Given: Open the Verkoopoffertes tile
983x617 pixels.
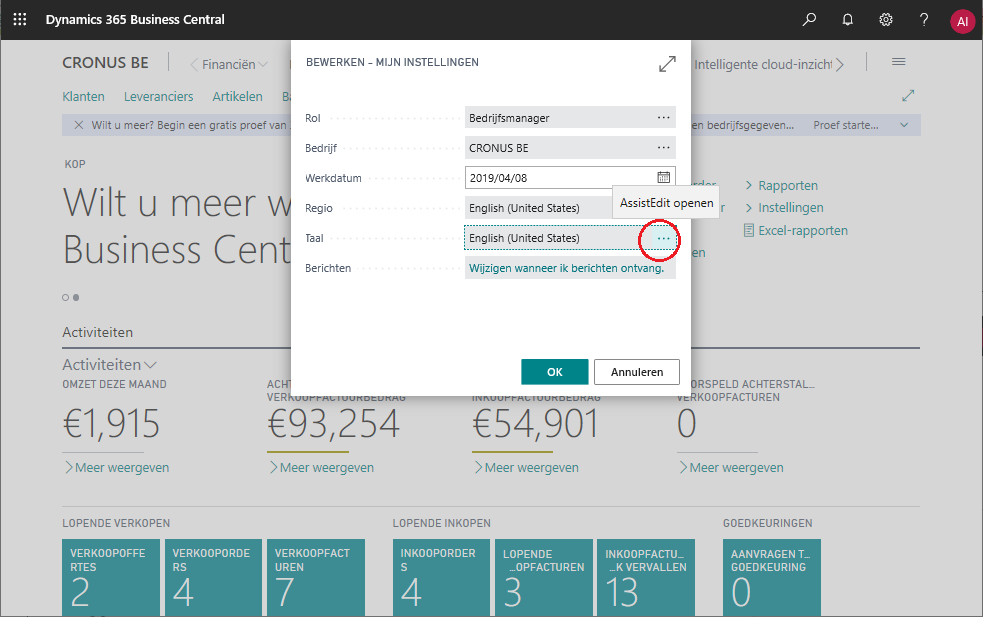Looking at the screenshot, I should click(x=111, y=577).
